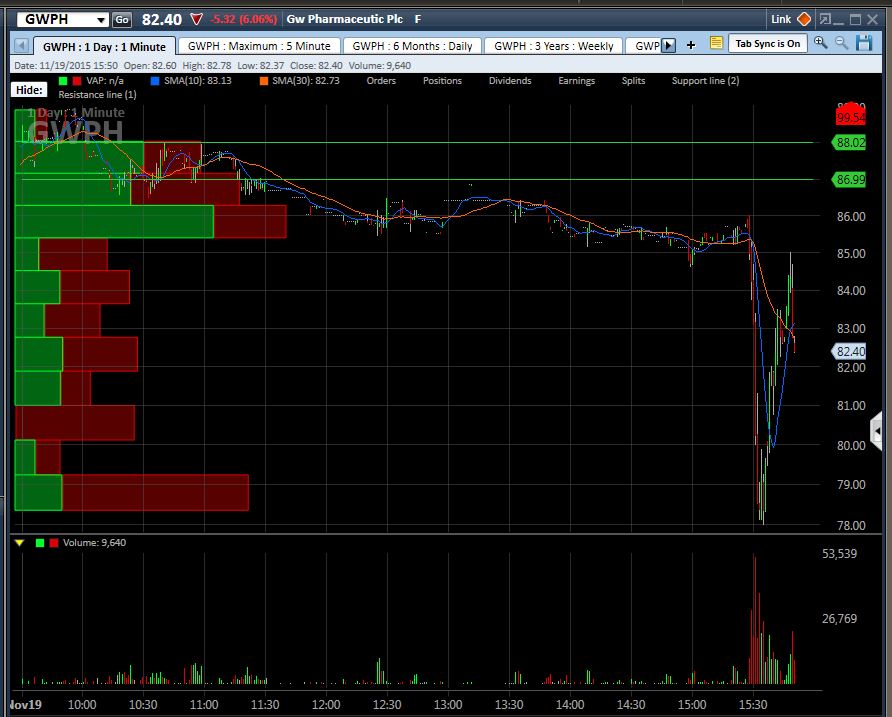Open the GWPH symbol dropdown
This screenshot has width=892, height=717.
101,20
